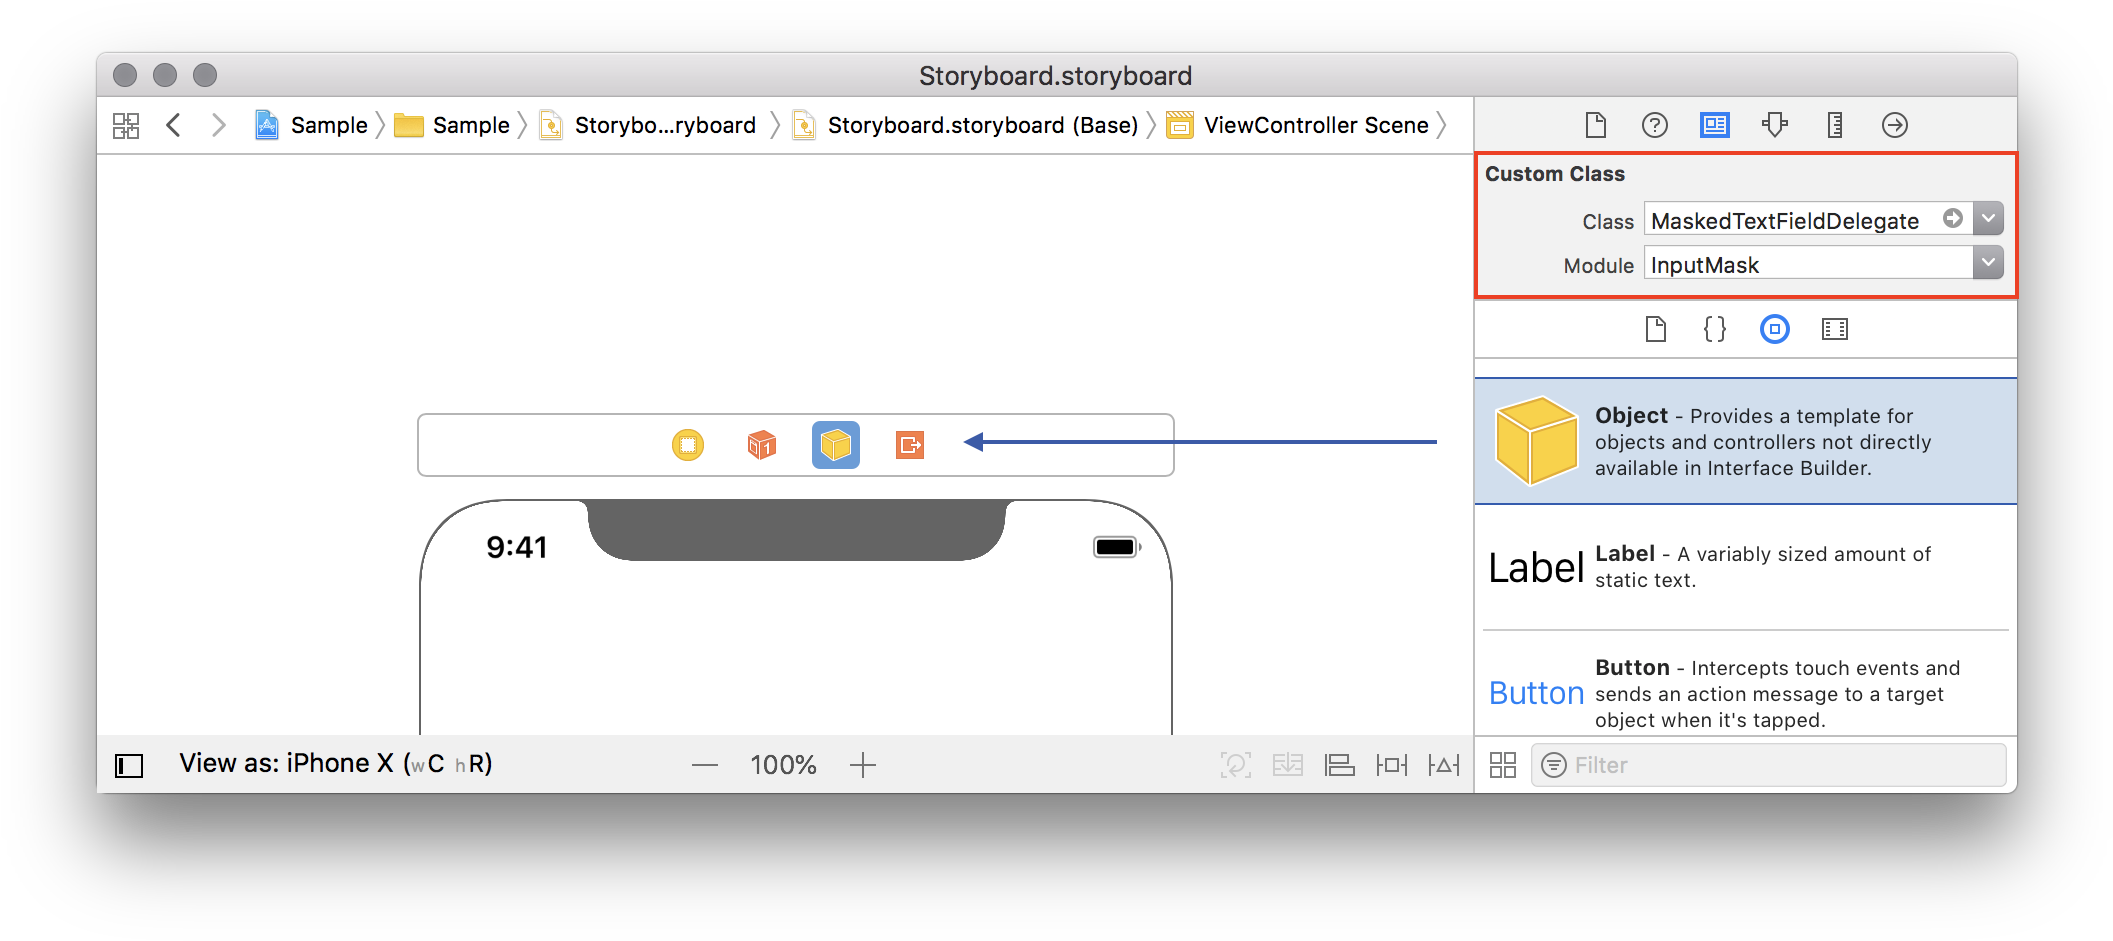This screenshot has height=941, width=2113.
Task: Open the Connections inspector
Action: 1894,125
